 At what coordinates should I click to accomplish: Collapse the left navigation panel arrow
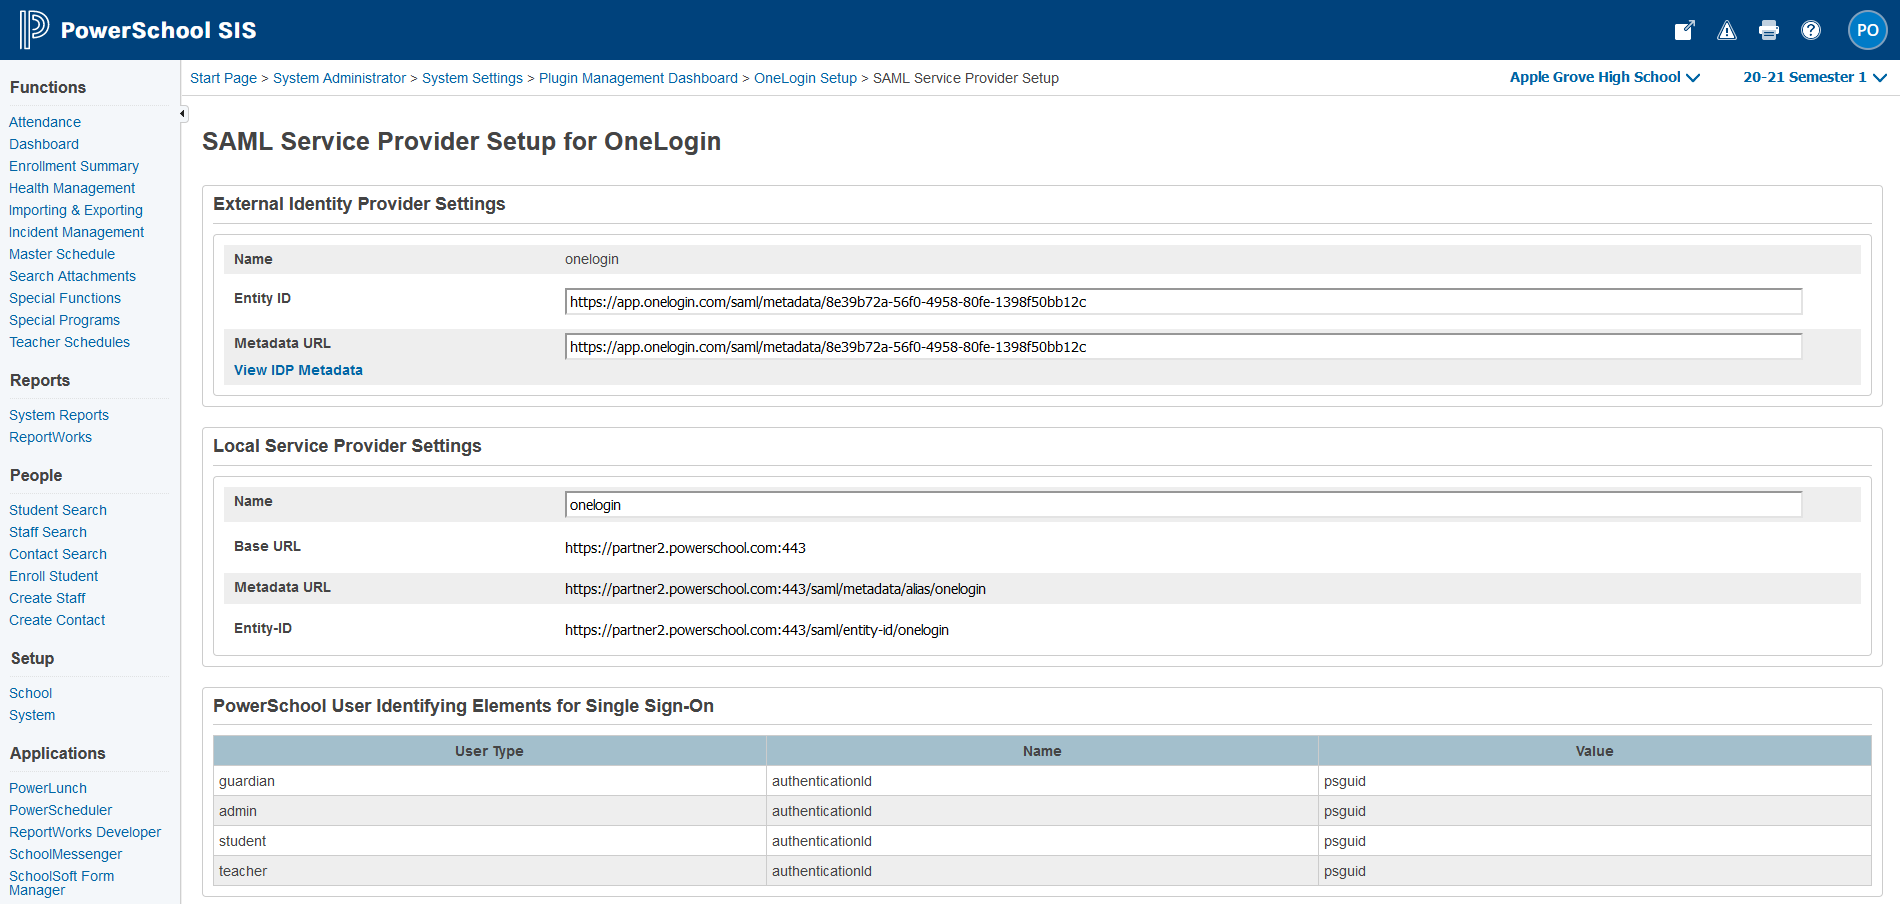click(x=183, y=114)
